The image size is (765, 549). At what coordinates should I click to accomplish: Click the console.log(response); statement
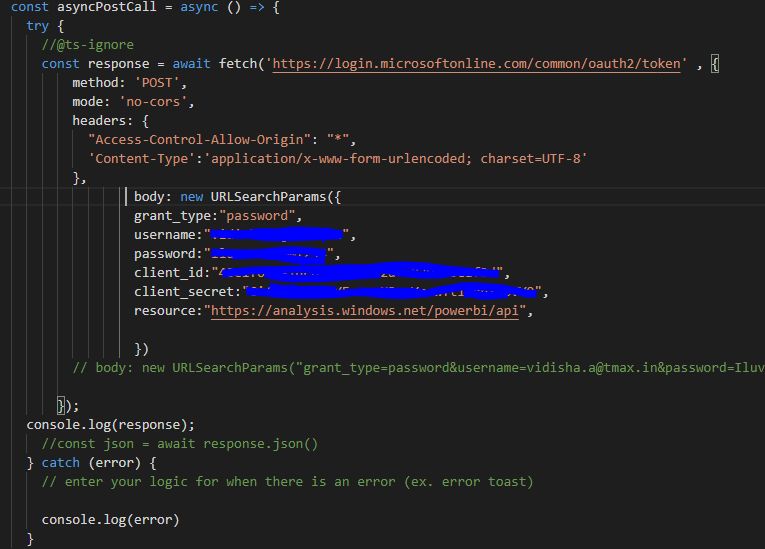(111, 425)
